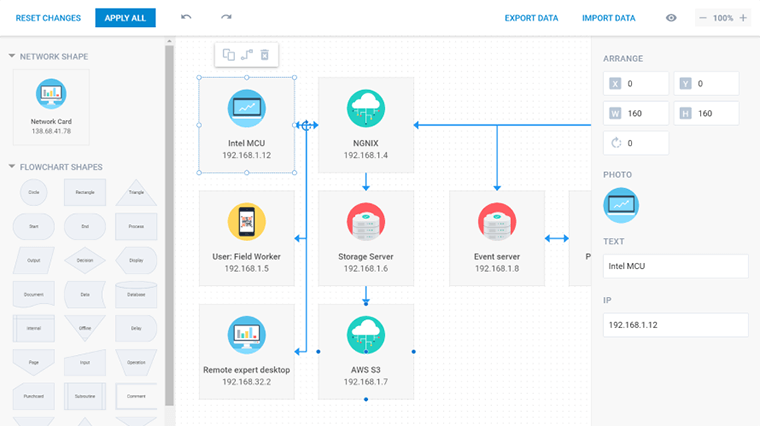The height and width of the screenshot is (426, 760).
Task: Select the Database flowchart shape
Action: 136,294
